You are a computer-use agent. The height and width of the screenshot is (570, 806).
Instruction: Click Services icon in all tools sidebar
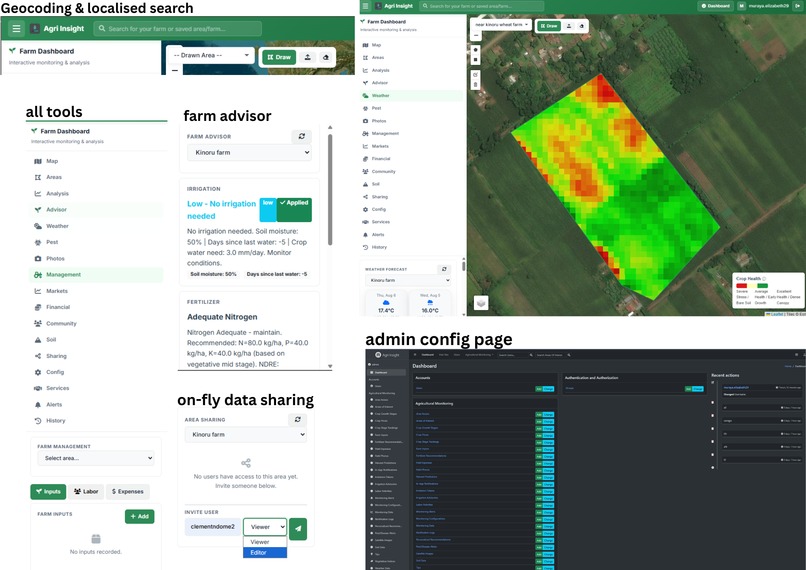pos(38,388)
